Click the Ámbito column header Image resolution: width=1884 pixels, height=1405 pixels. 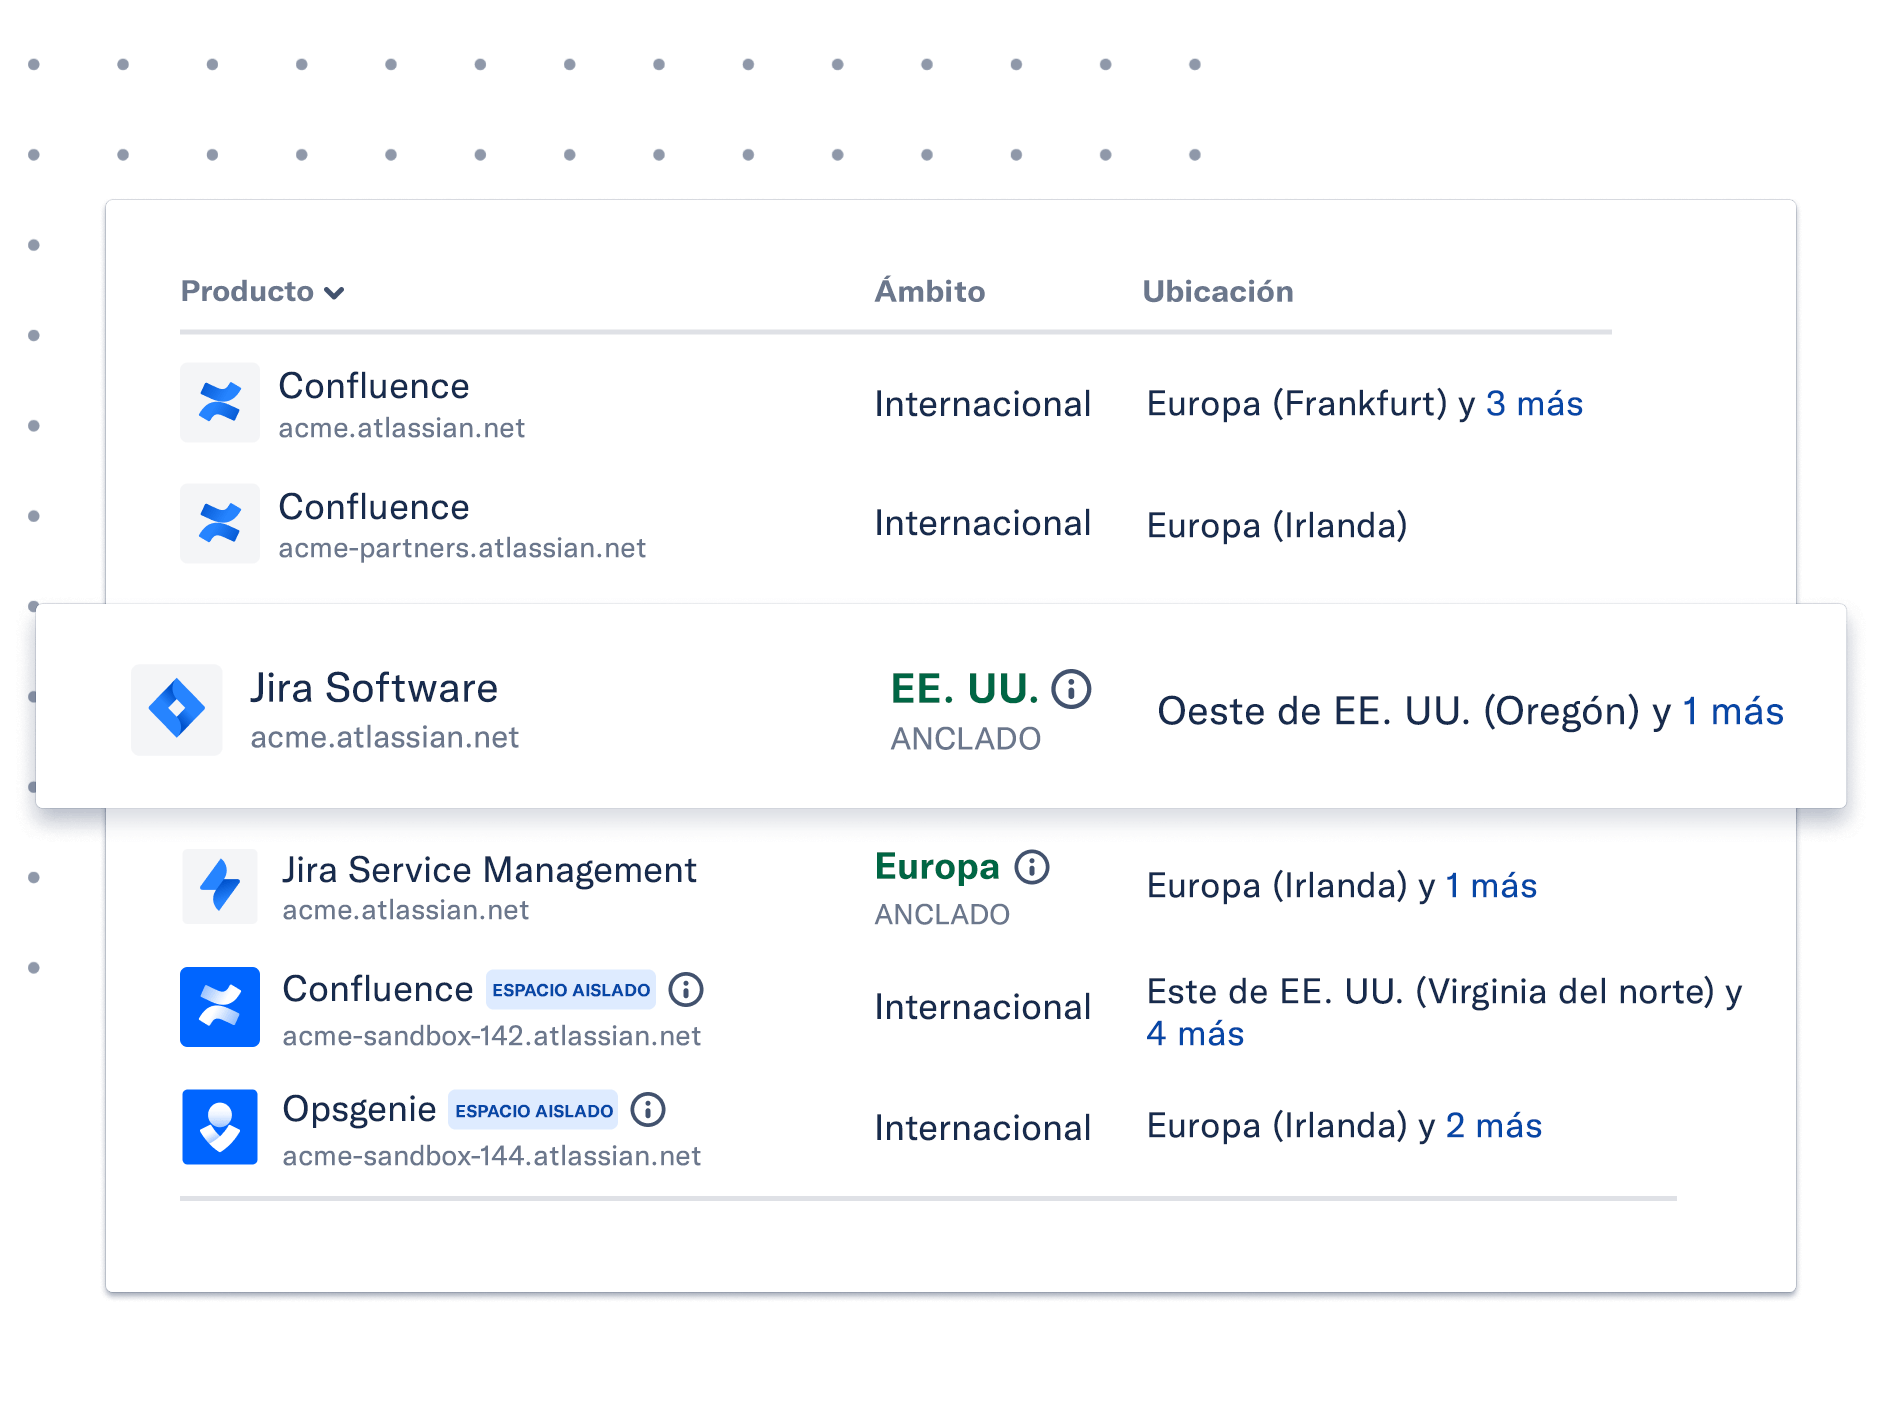tap(930, 292)
